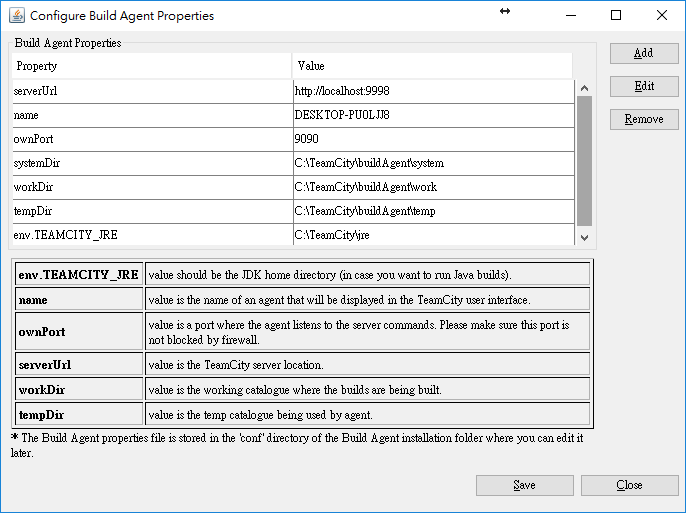Select the 9090 value cell
686x513 pixels.
(434, 139)
